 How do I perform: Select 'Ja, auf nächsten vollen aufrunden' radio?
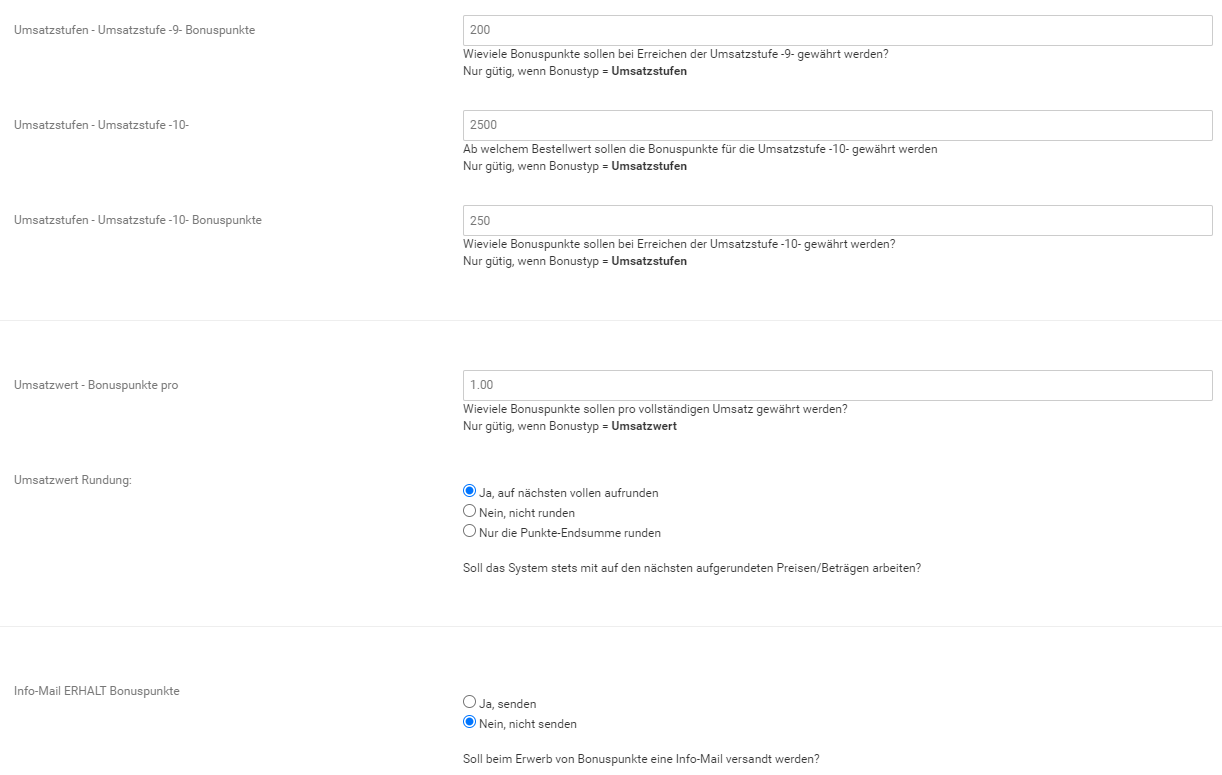point(470,491)
